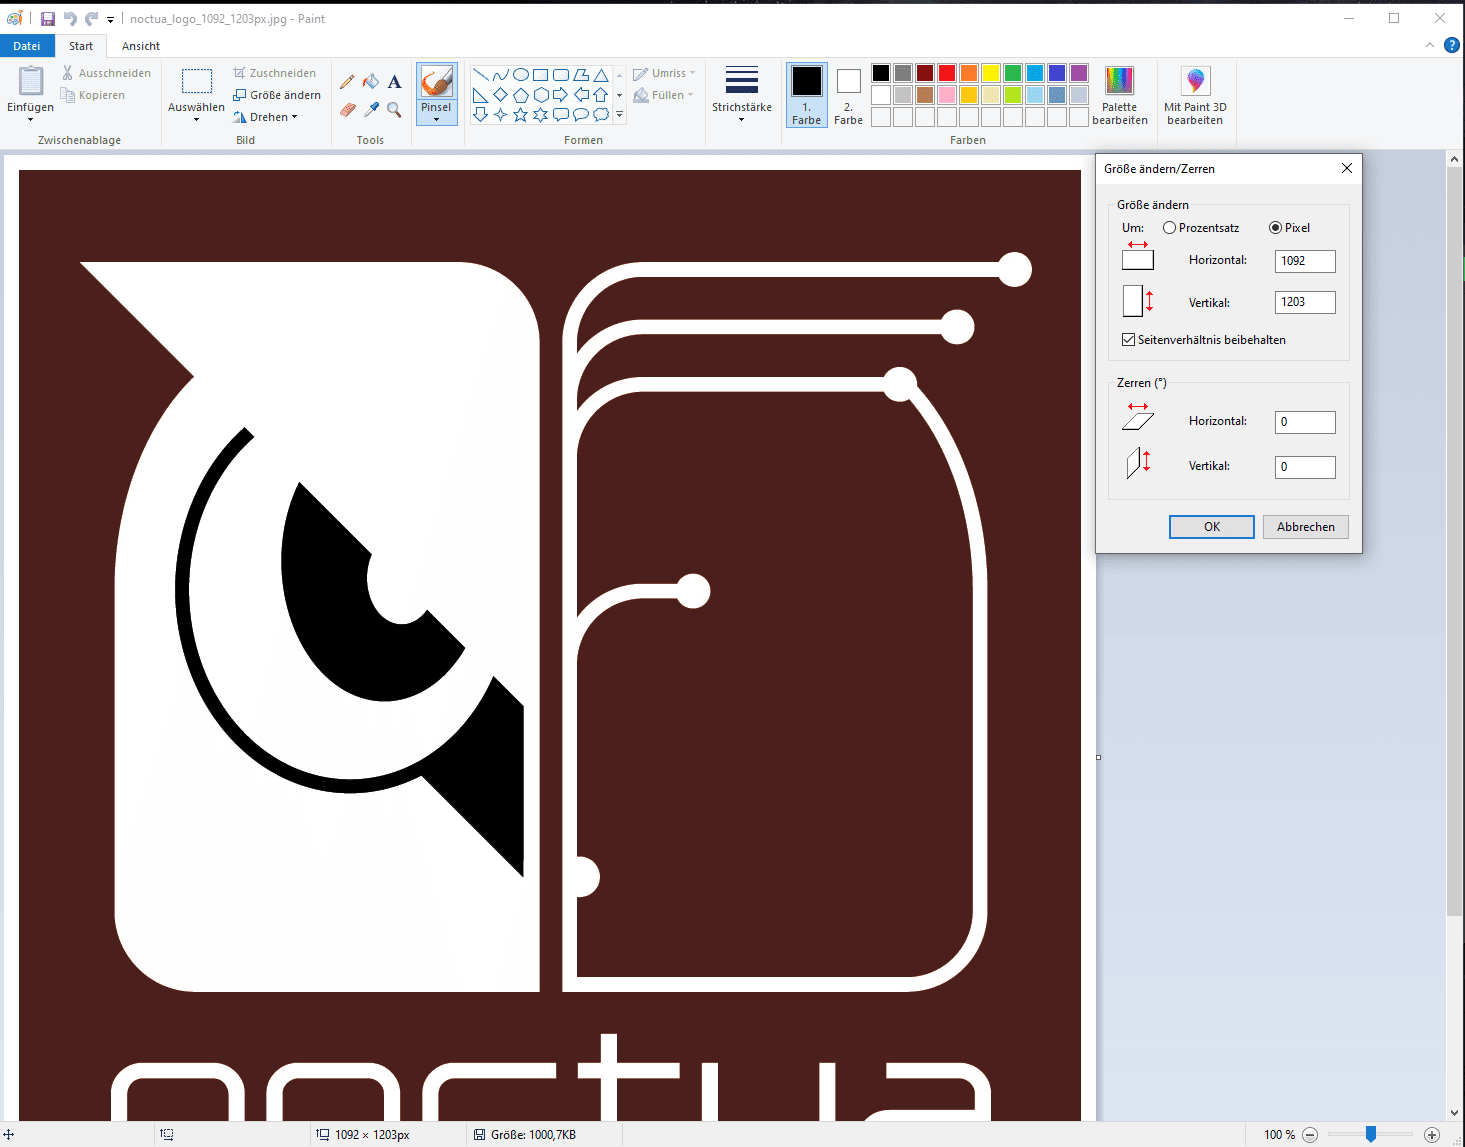Screen dimensions: 1465x1147
Task: Click Mit Paint 3D bearbeiten
Action: click(1195, 94)
